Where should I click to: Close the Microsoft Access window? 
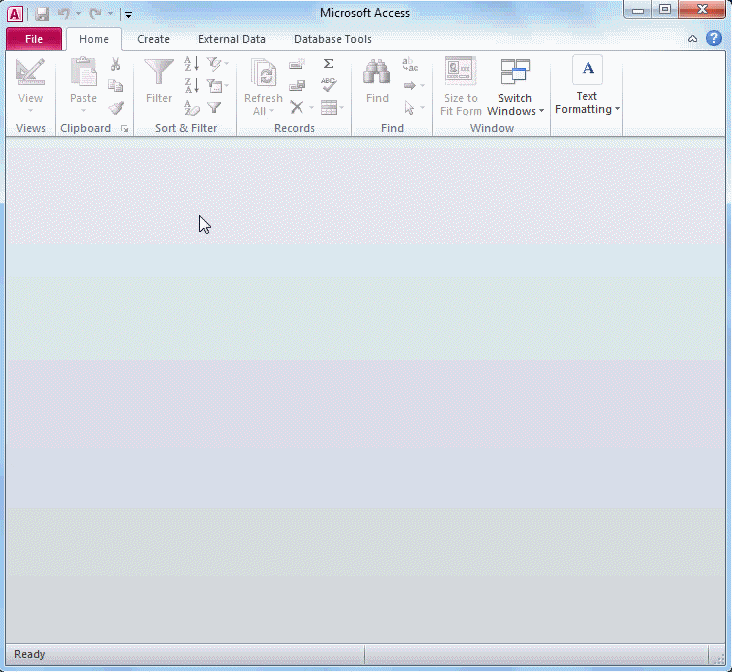pyautogui.click(x=702, y=10)
